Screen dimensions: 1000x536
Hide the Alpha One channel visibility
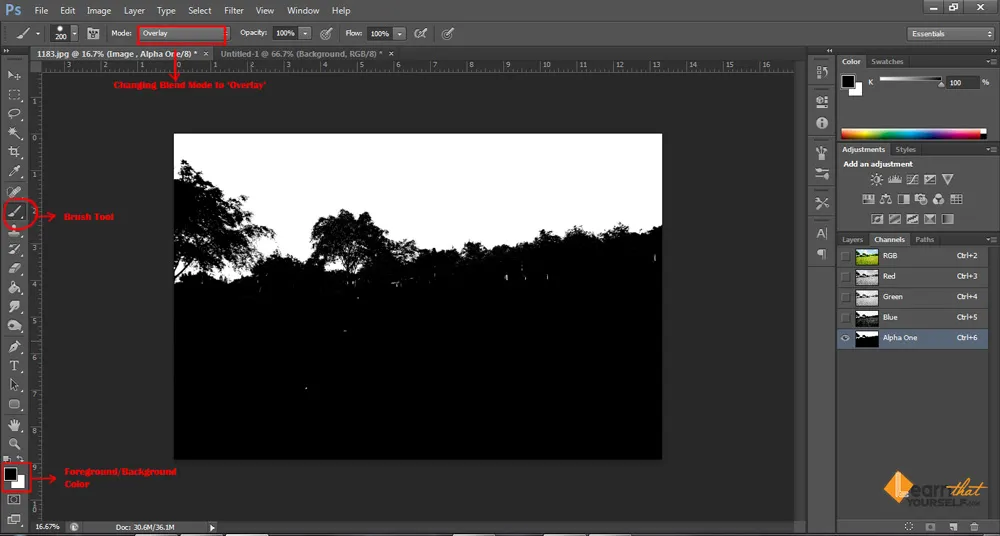point(846,338)
